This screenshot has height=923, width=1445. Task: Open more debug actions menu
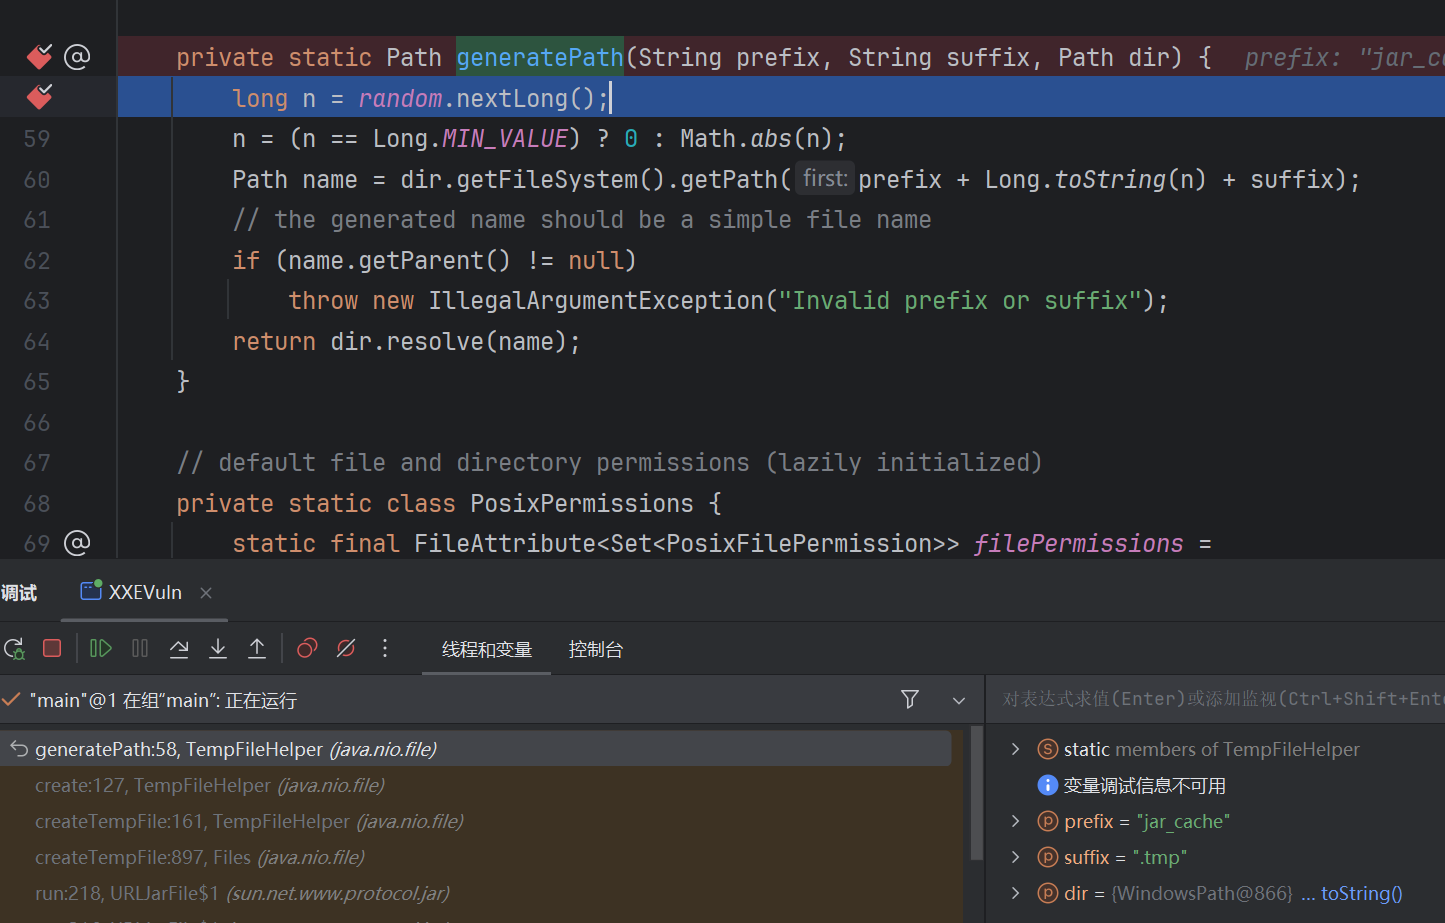385,649
